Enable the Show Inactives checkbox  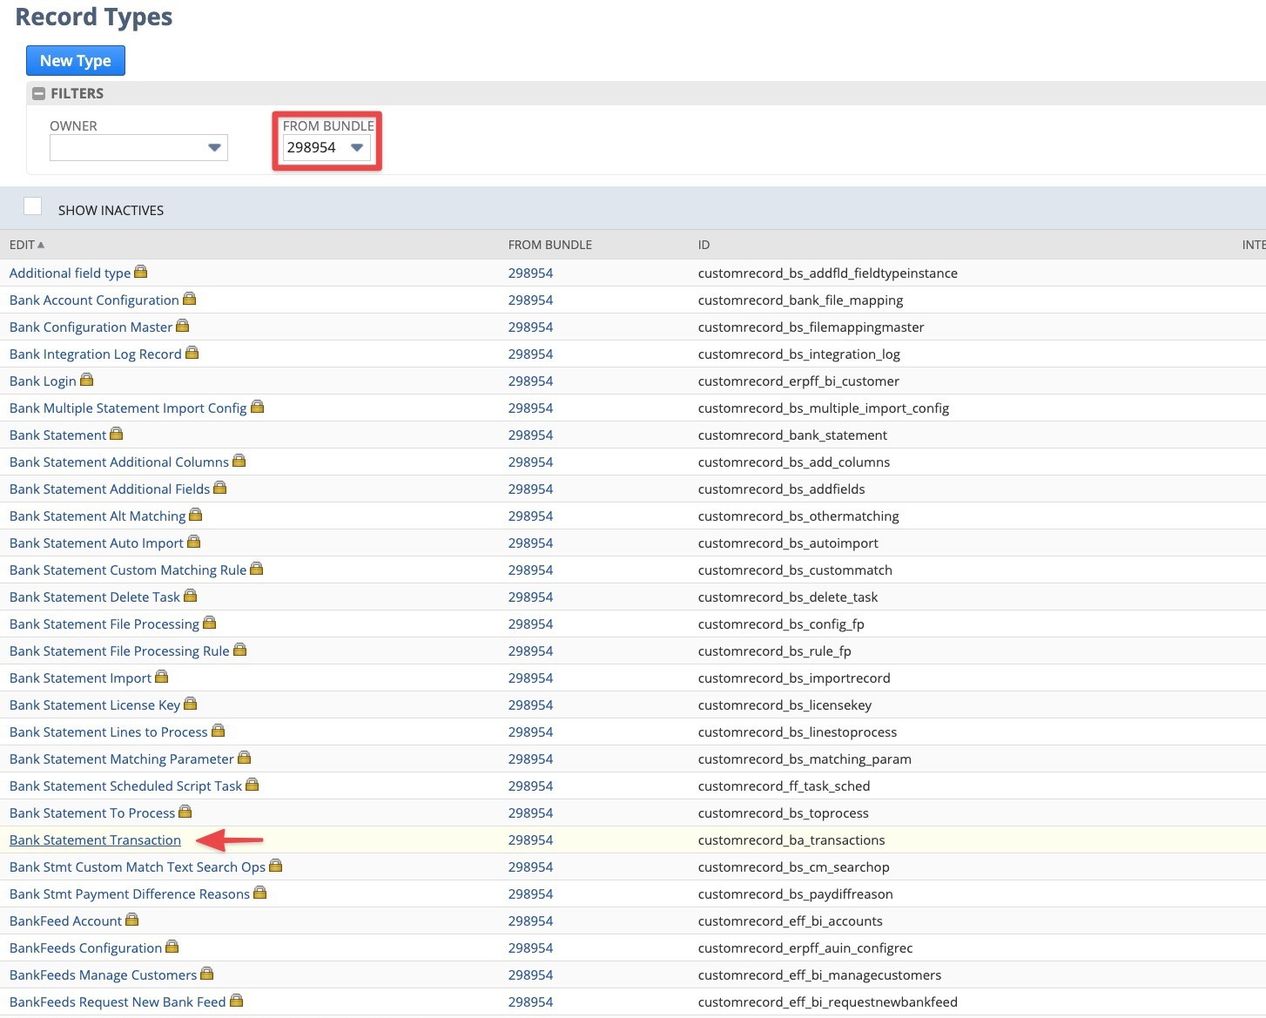(x=33, y=206)
